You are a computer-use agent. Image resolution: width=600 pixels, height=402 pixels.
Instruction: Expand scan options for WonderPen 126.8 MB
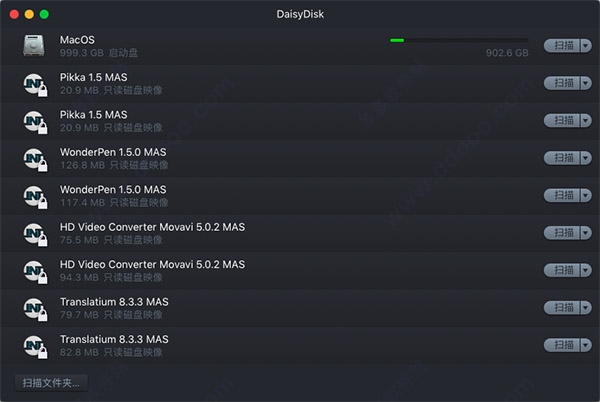point(586,158)
